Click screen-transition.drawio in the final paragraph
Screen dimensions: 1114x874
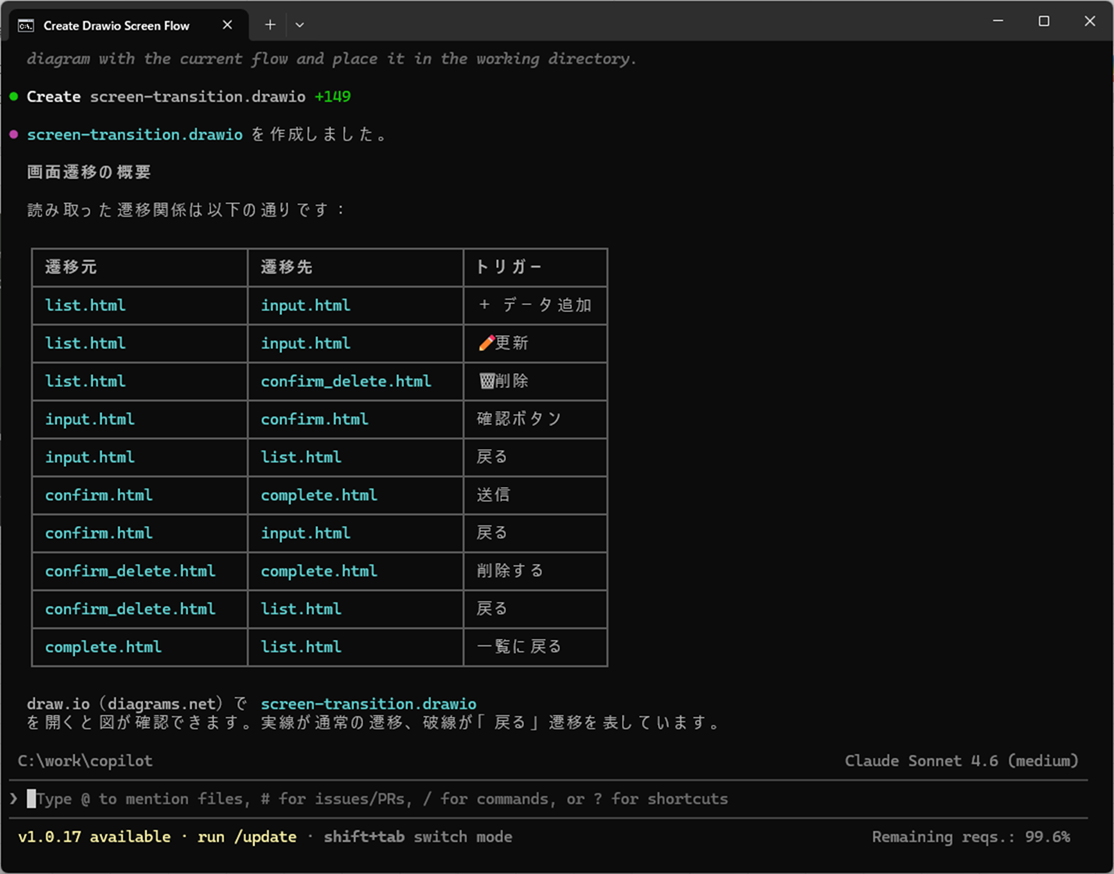point(368,704)
